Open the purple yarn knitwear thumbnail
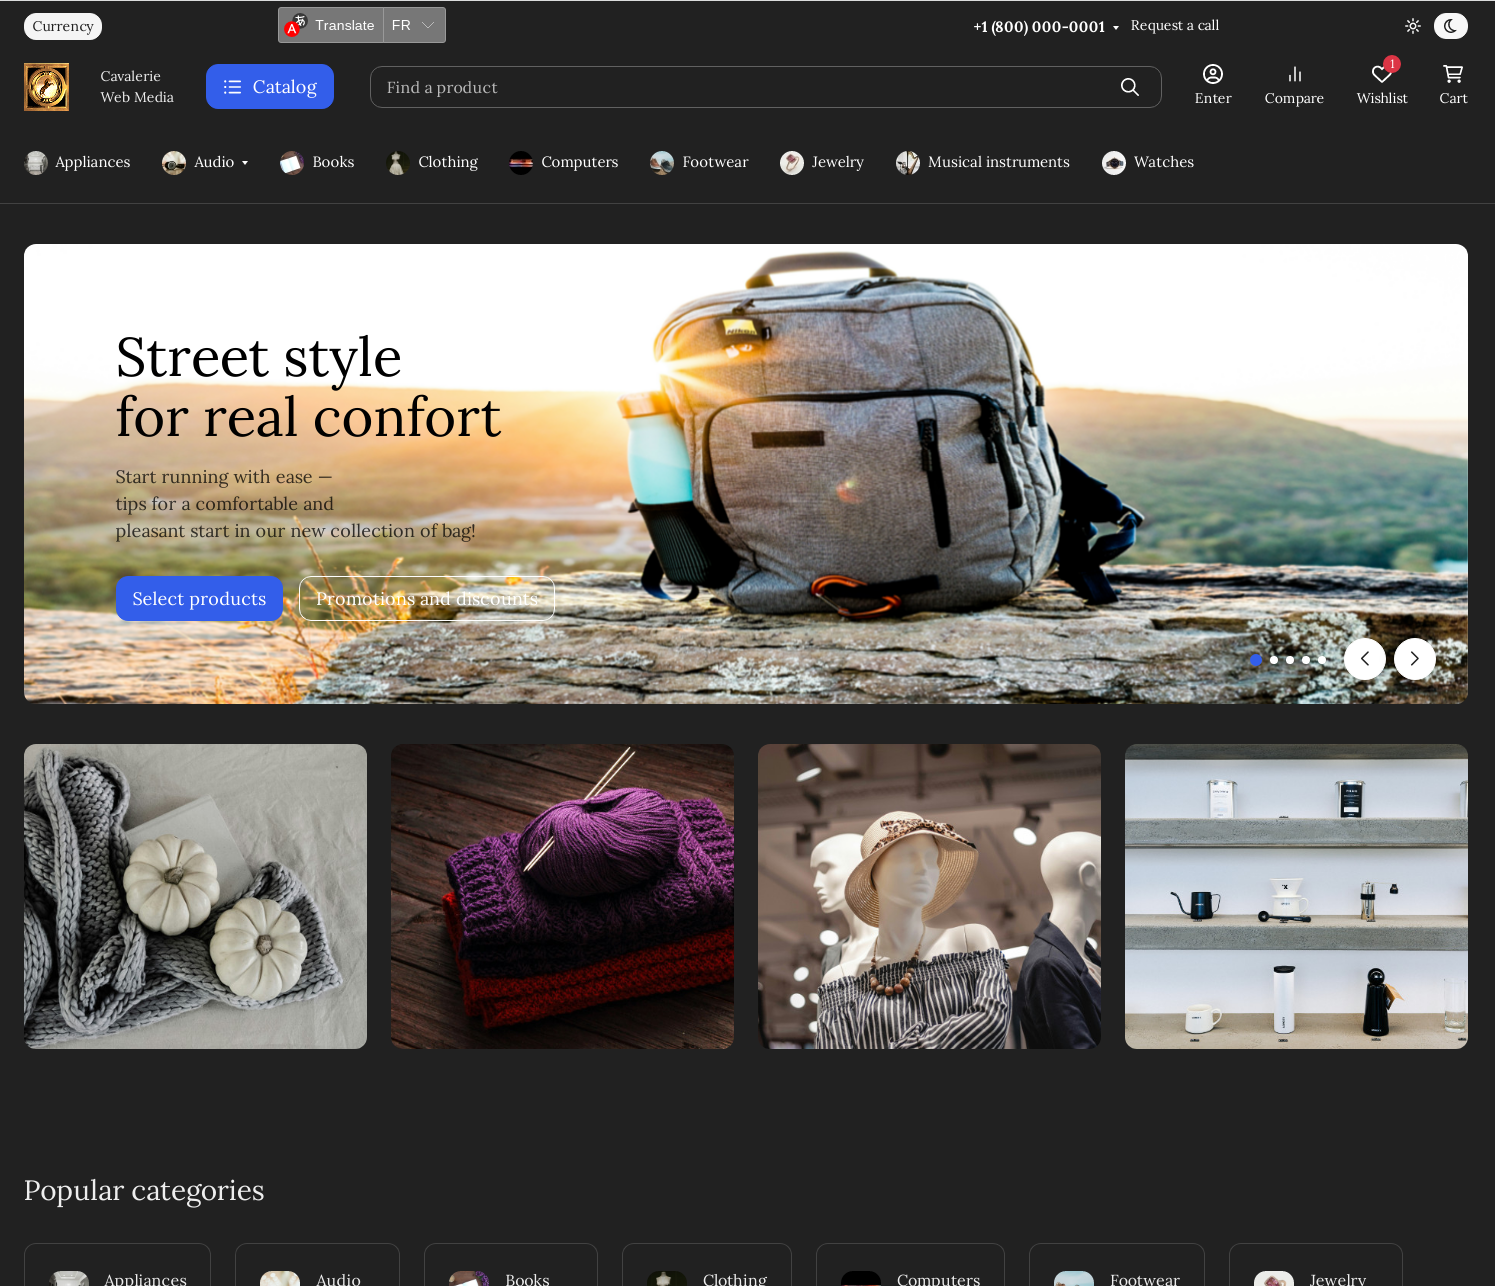 pos(562,896)
